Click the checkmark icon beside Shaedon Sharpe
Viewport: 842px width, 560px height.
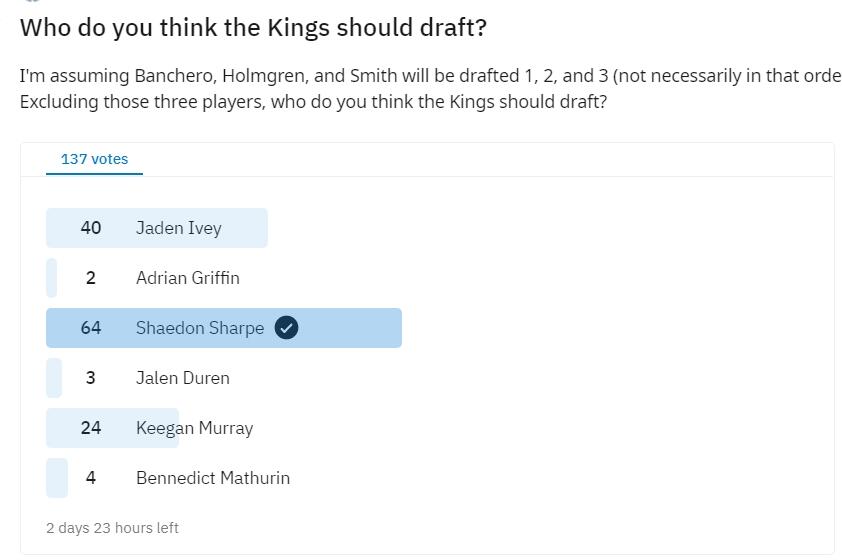[x=286, y=328]
